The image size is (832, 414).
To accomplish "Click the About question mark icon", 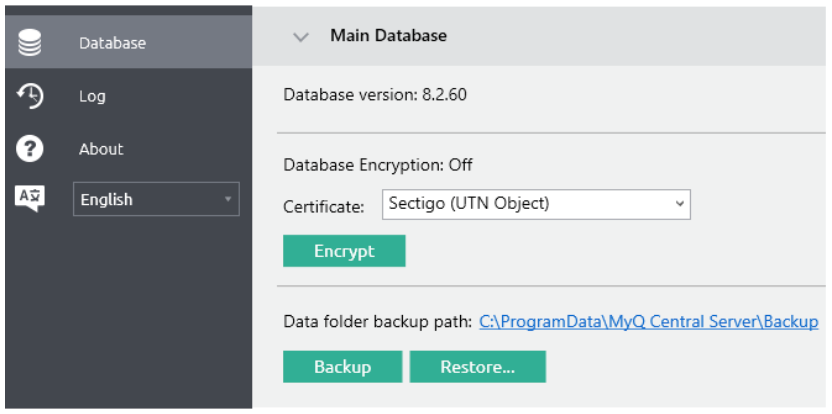I will click(x=30, y=149).
